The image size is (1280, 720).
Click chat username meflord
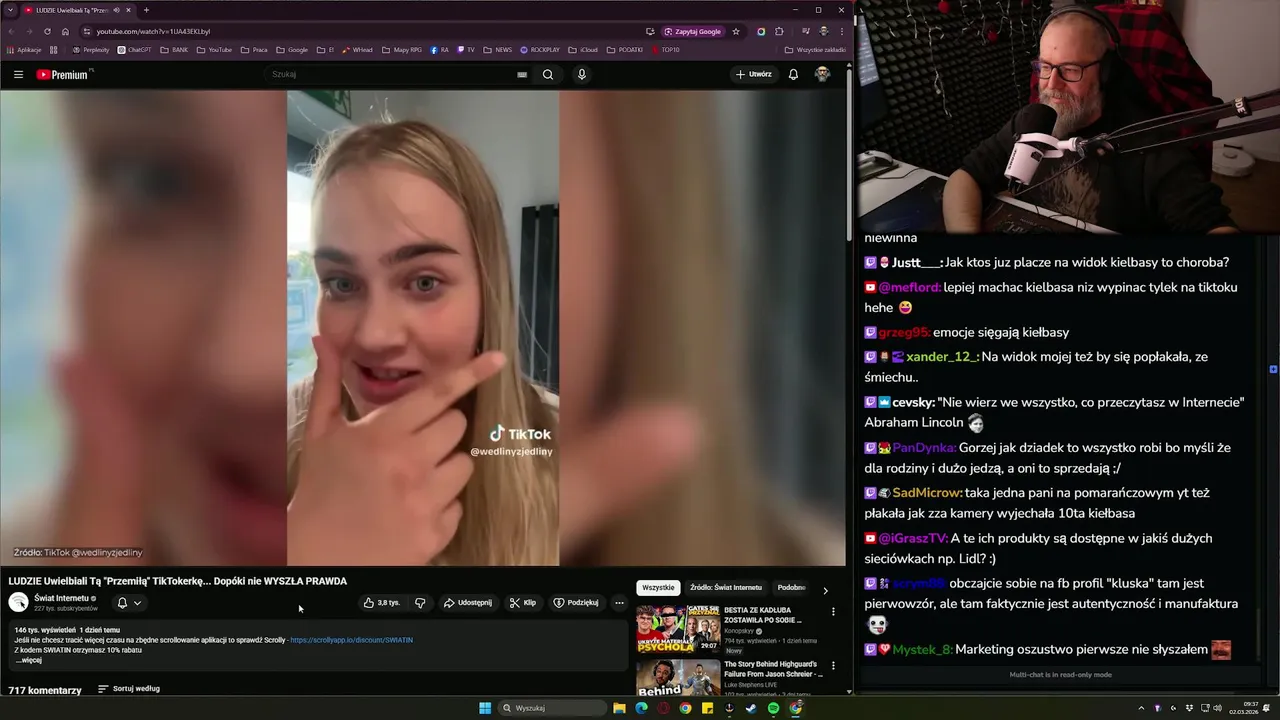pyautogui.click(x=909, y=287)
